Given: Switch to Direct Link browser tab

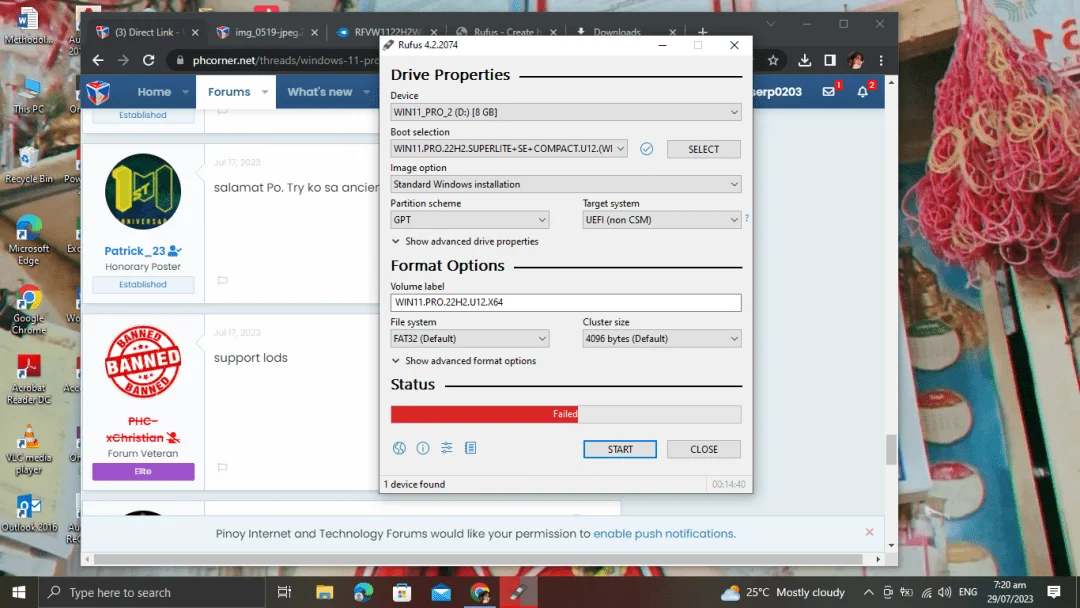Looking at the screenshot, I should pos(147,32).
